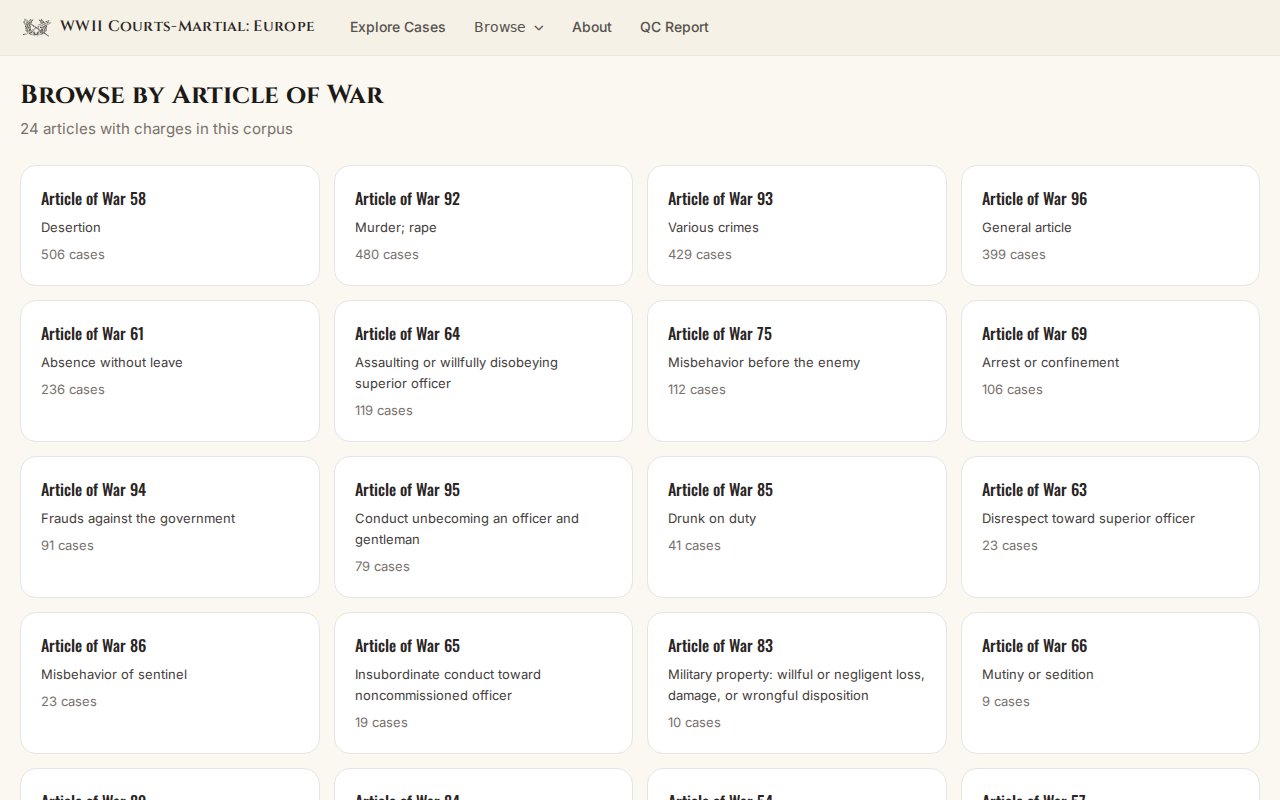
Task: Click the "399 cases" count text
Action: (1014, 255)
